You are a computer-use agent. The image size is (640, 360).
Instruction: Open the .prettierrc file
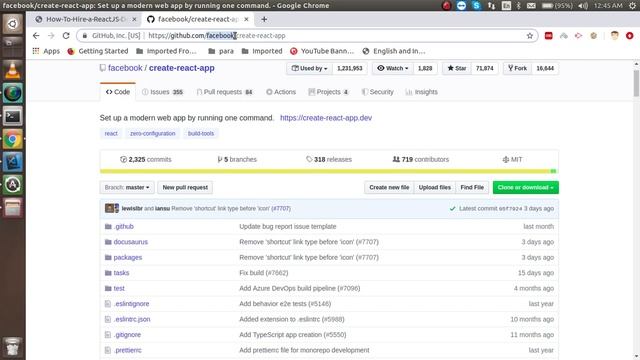click(x=128, y=350)
